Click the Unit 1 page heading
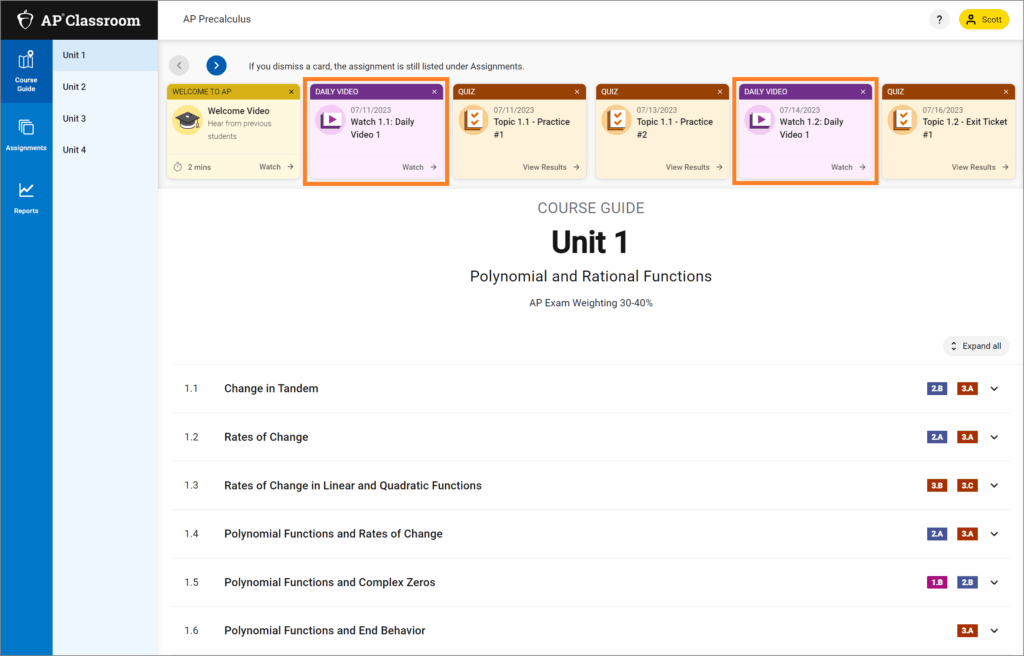Image resolution: width=1024 pixels, height=656 pixels. [x=590, y=242]
